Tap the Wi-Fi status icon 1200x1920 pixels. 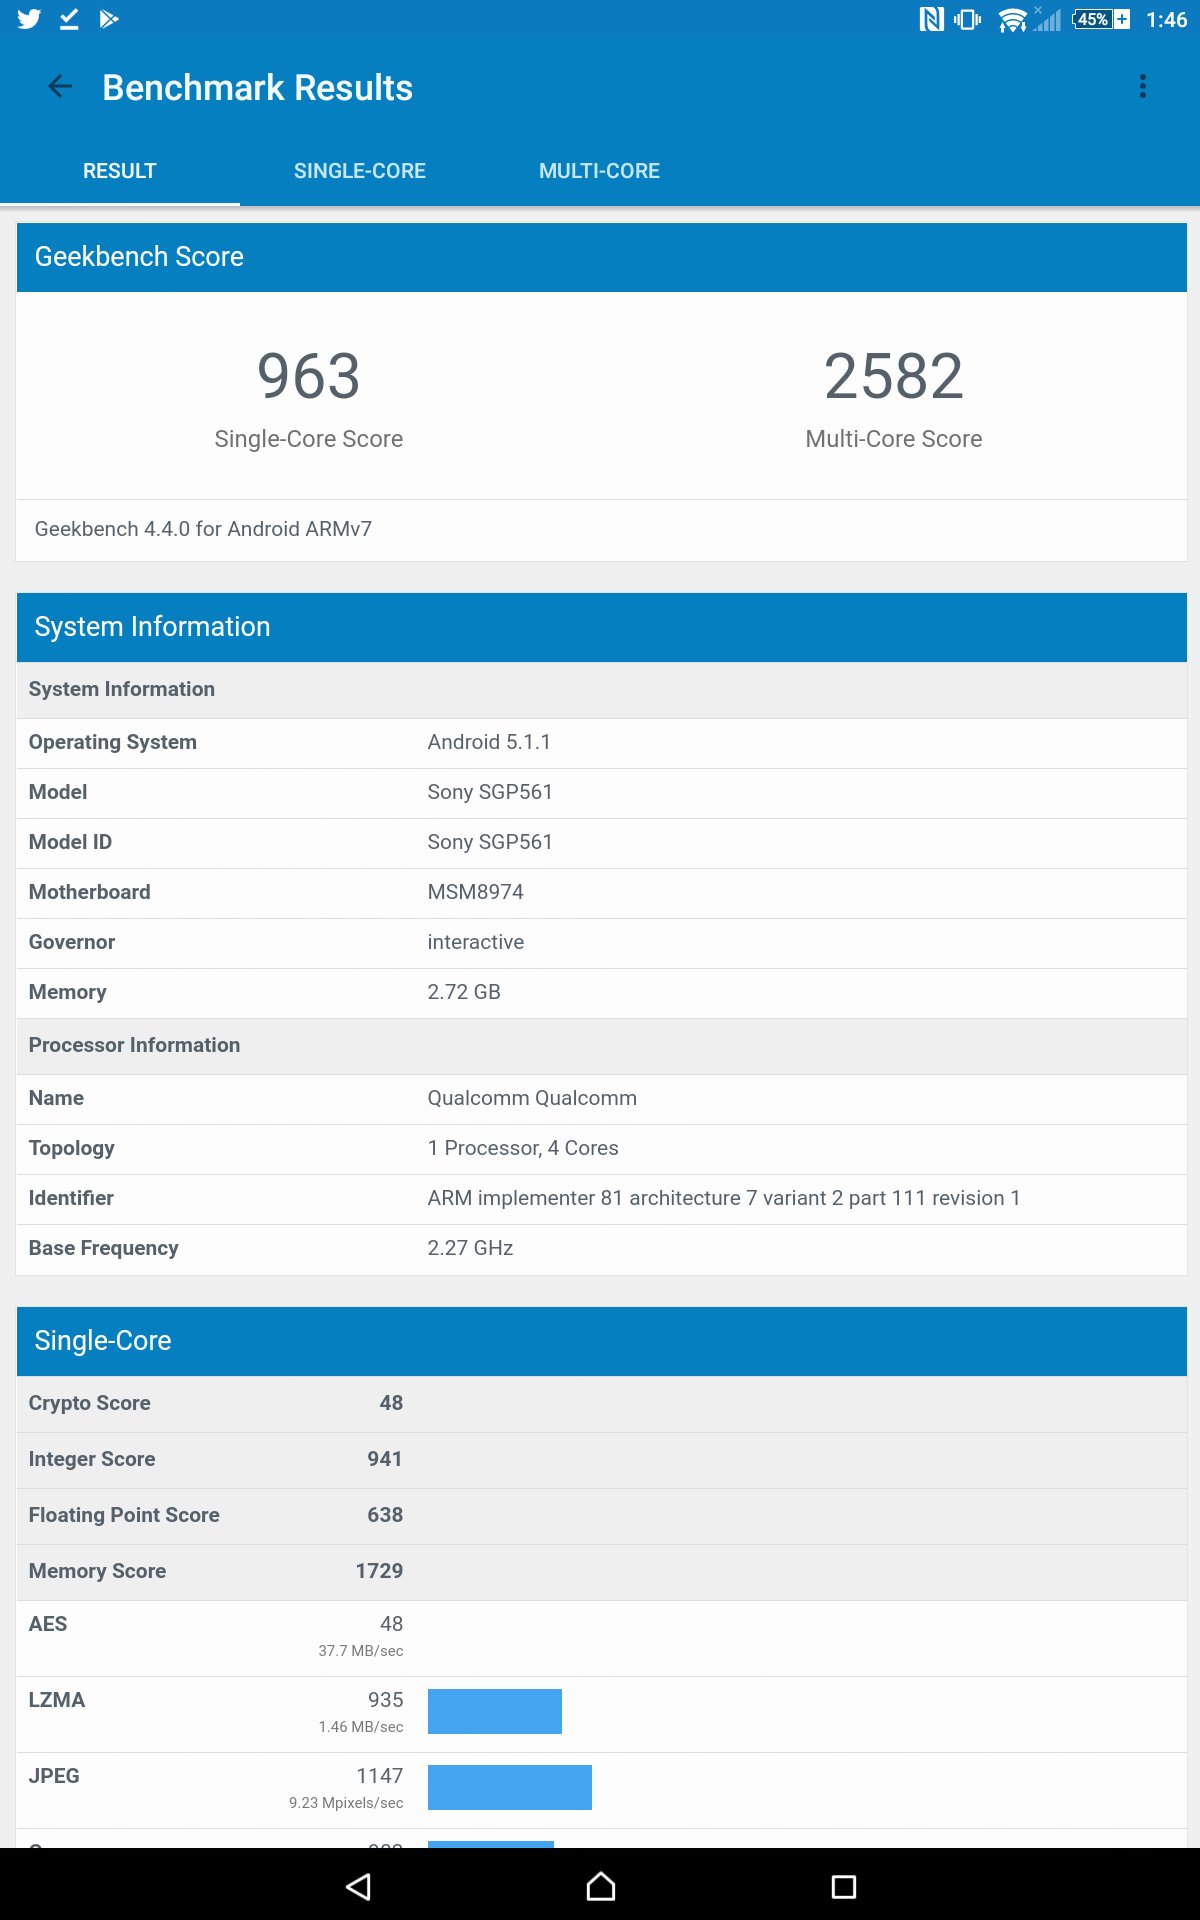(1012, 19)
